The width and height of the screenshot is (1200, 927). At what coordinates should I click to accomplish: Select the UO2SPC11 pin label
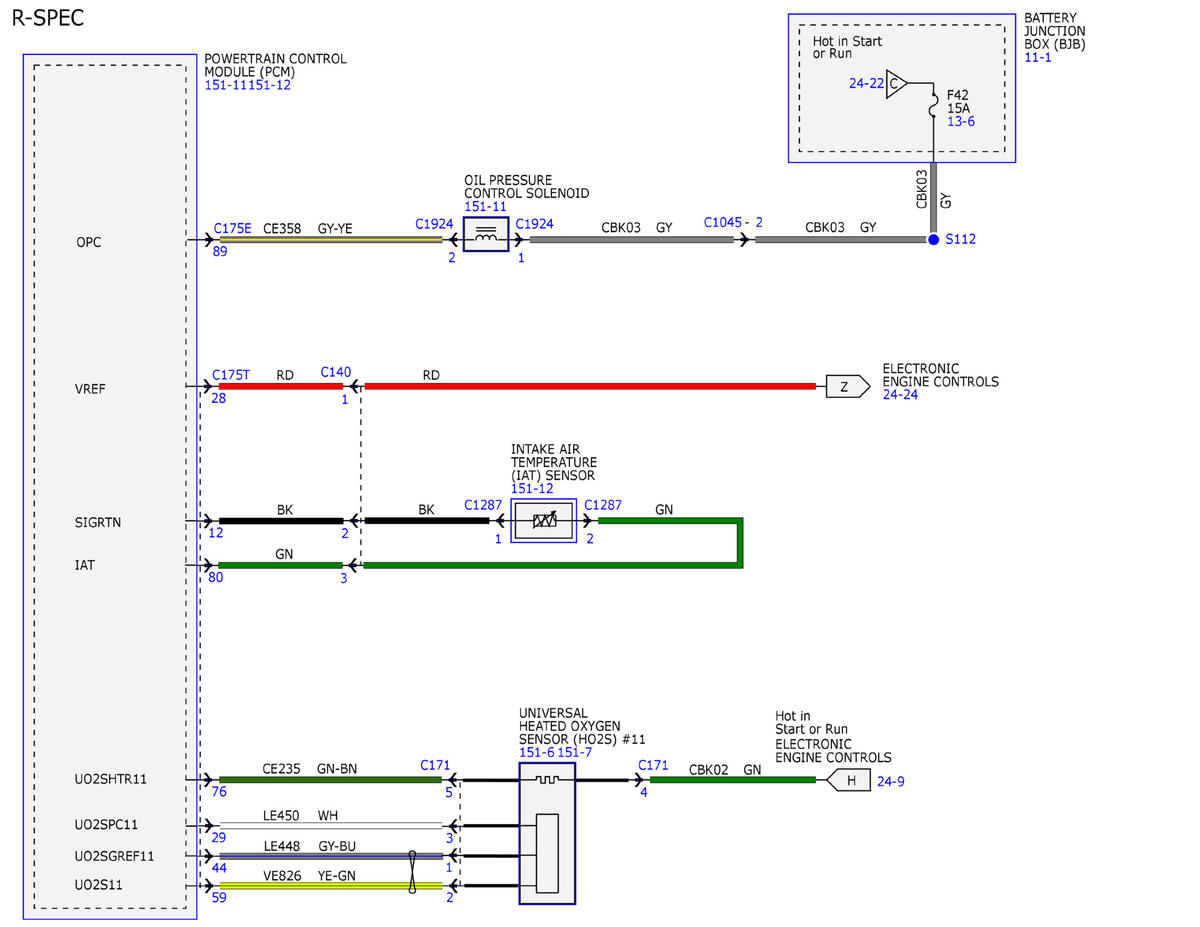tap(106, 825)
